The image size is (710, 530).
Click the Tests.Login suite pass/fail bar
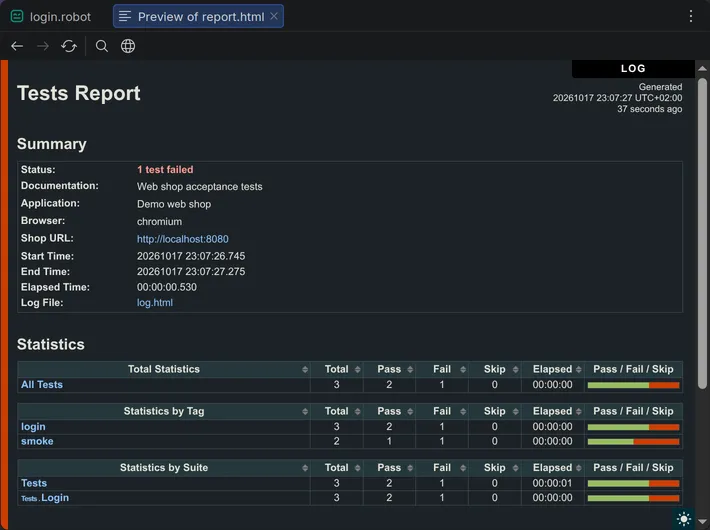pos(633,498)
